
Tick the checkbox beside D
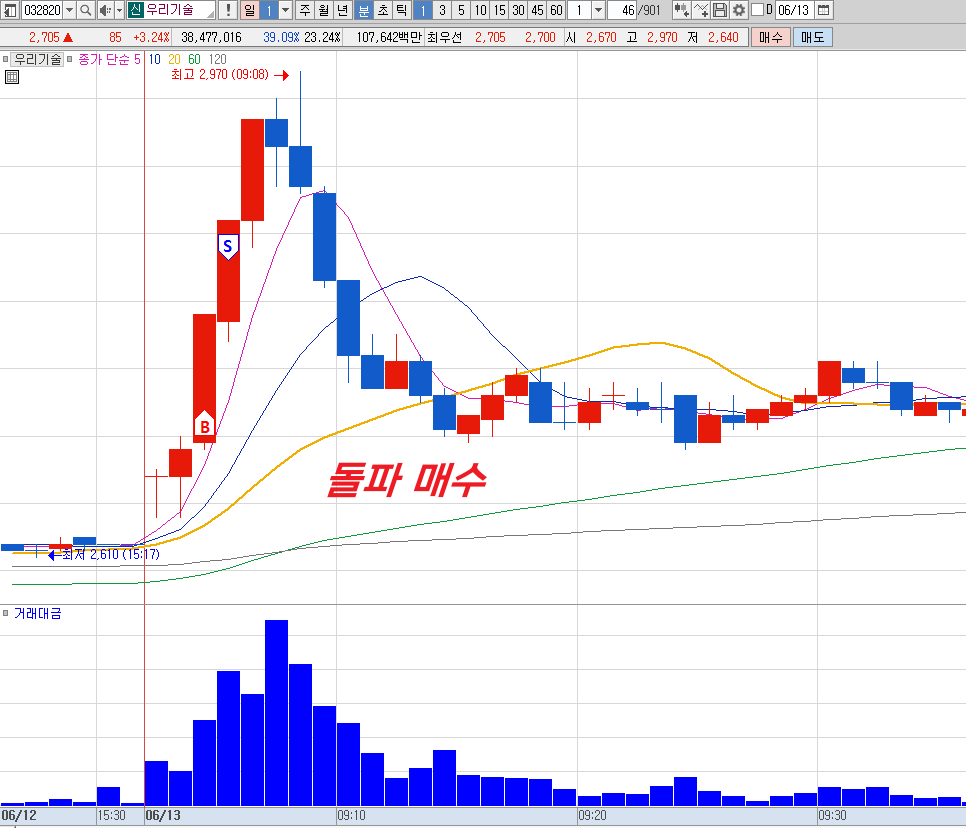pos(758,9)
